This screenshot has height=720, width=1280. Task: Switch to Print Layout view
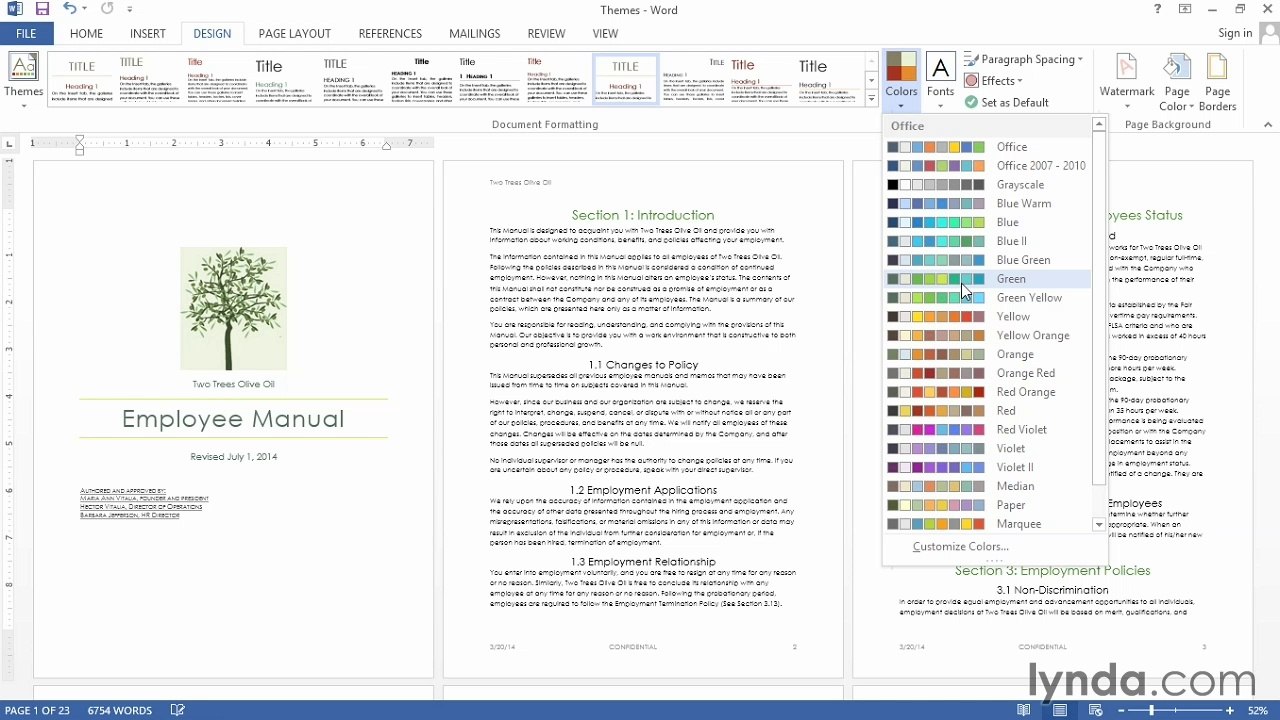(1060, 710)
